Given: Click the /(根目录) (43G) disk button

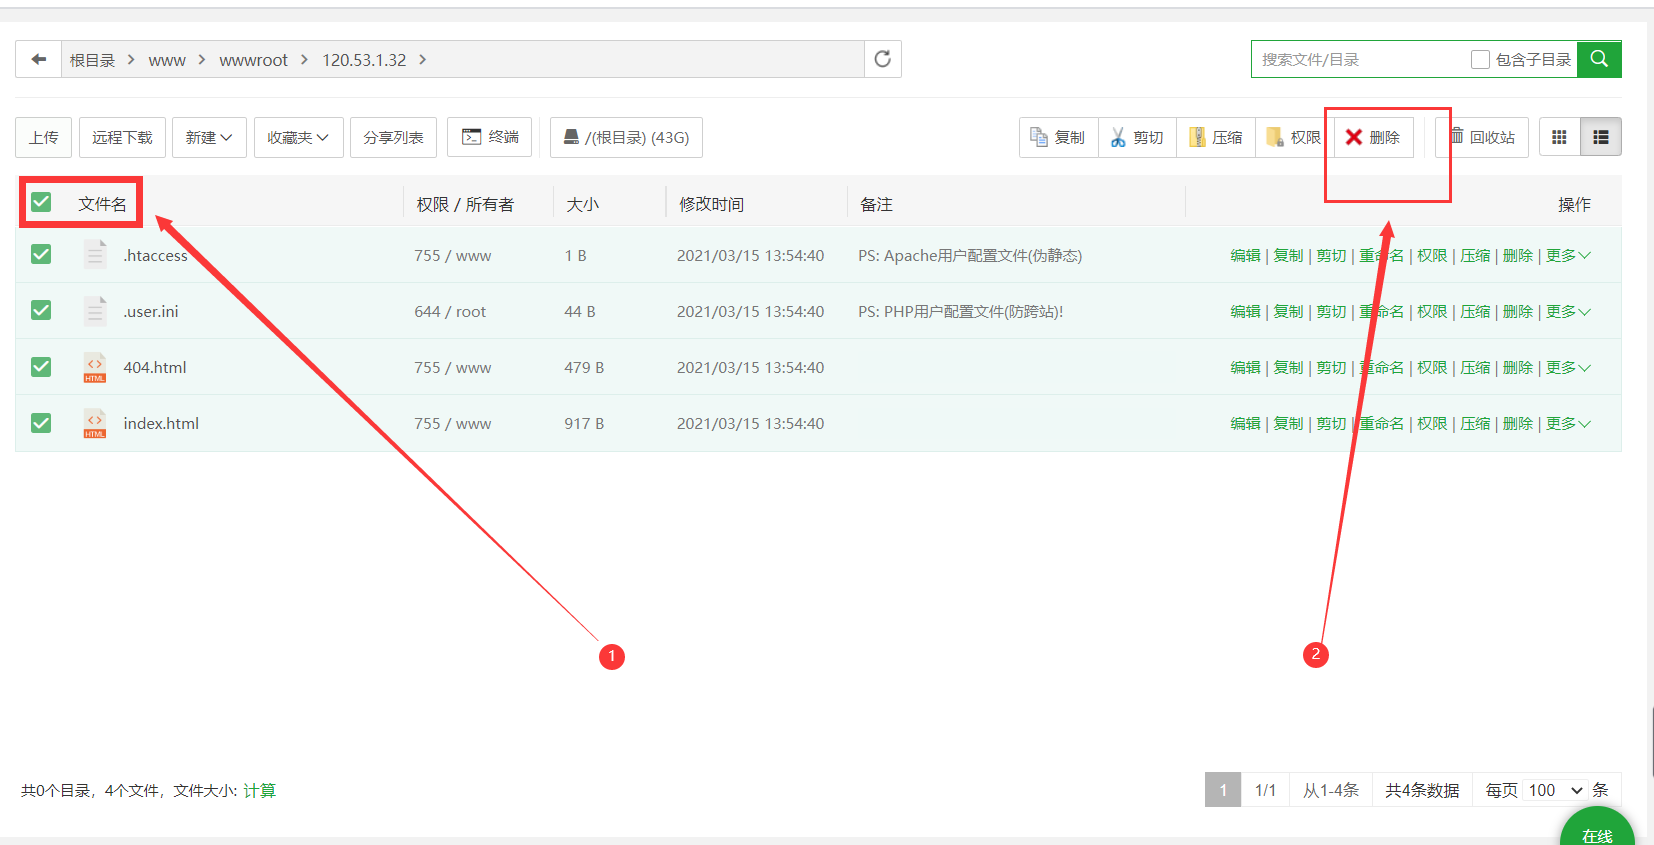Looking at the screenshot, I should [626, 137].
